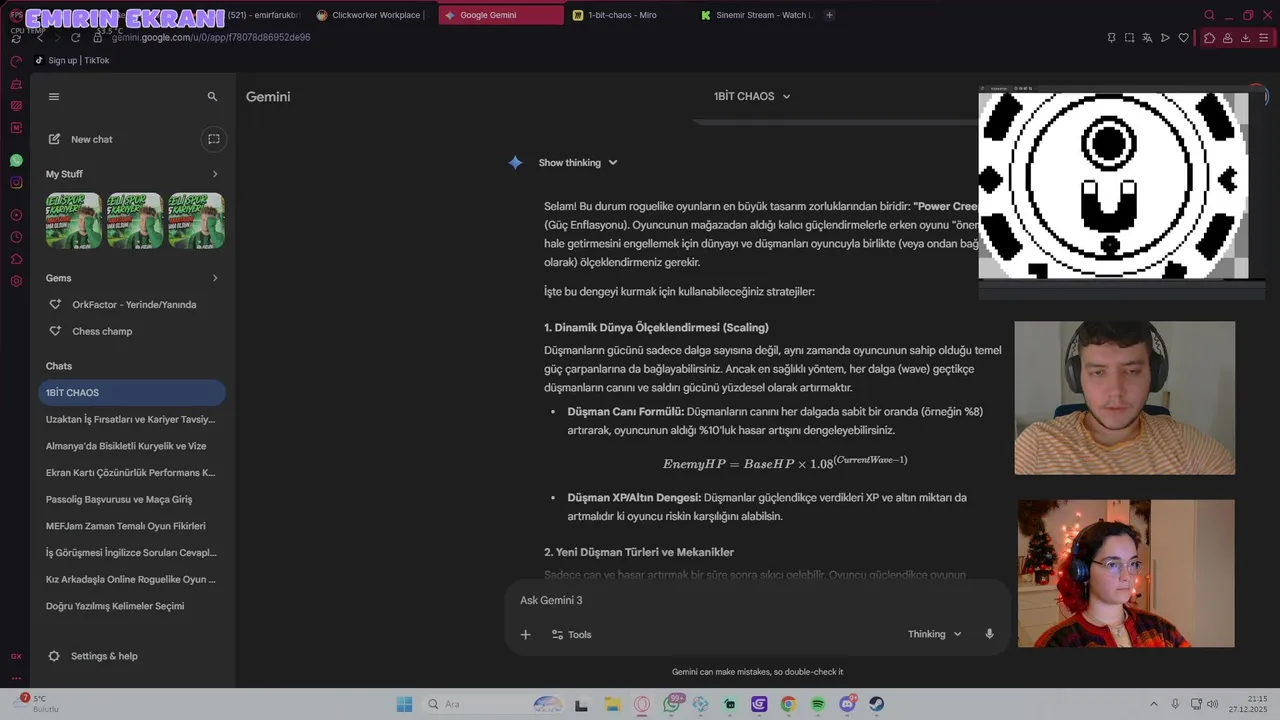Open third My Stuff thumbnail image

(196, 220)
